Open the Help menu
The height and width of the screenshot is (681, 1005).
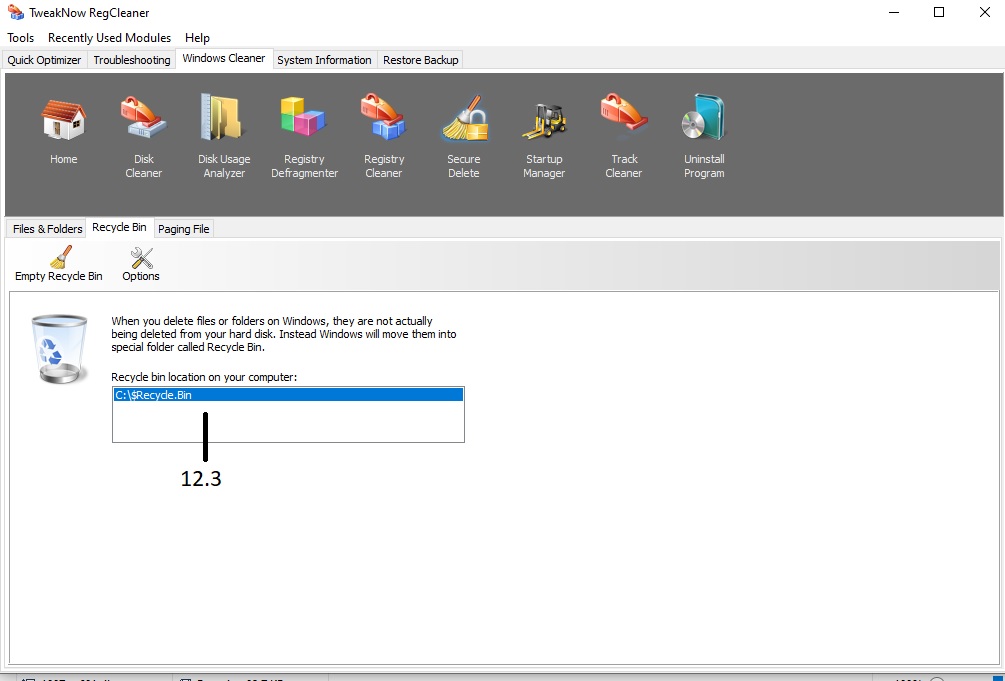coord(197,38)
